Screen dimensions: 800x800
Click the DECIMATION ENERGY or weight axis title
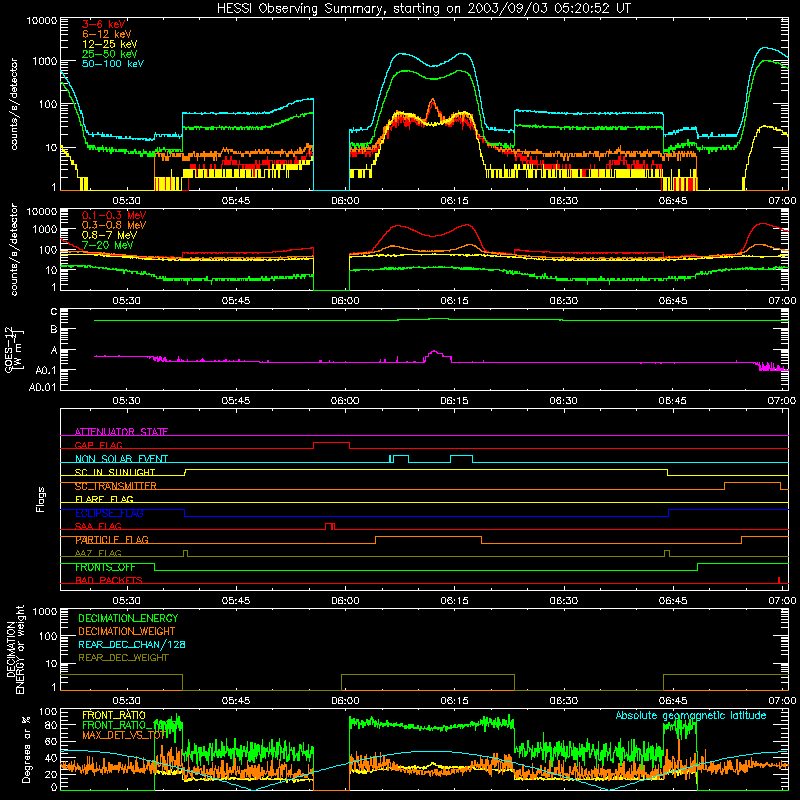pyautogui.click(x=15, y=649)
